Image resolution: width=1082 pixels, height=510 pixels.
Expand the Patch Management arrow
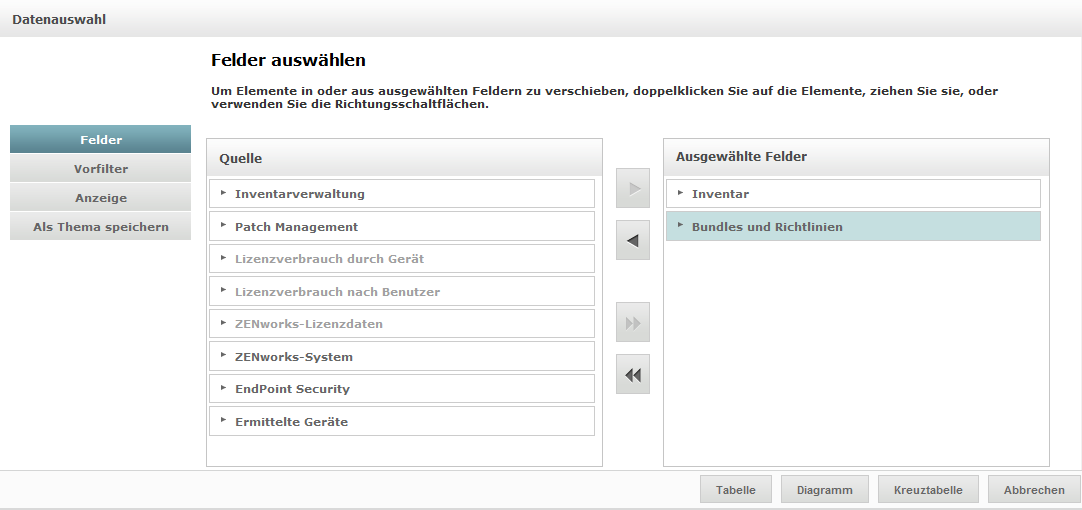point(224,226)
